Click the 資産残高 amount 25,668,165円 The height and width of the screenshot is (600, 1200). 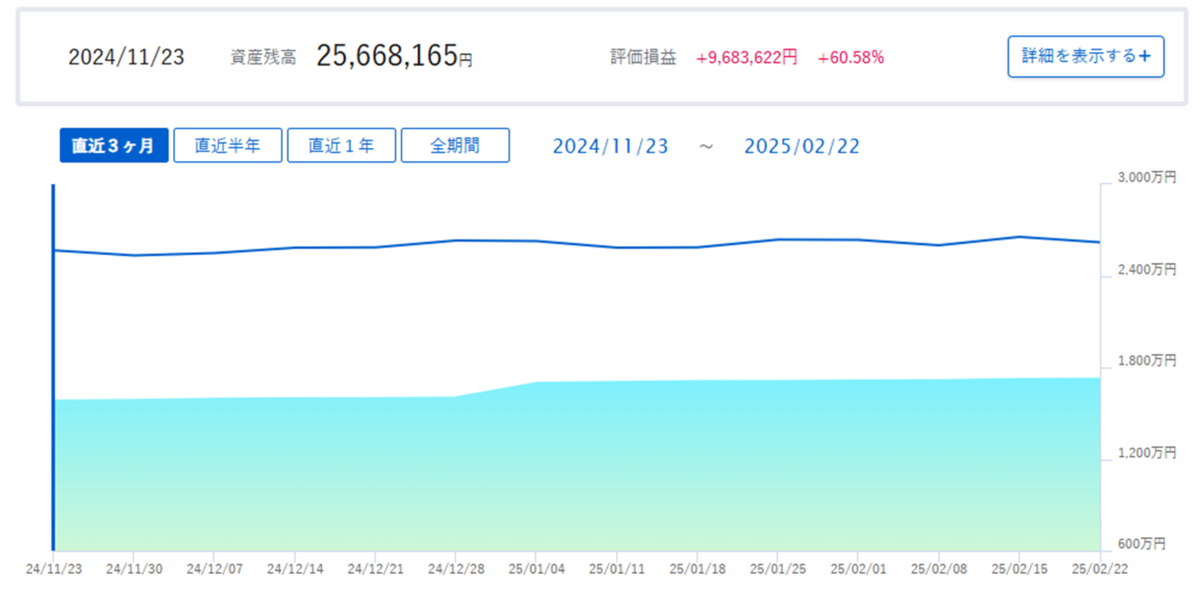[394, 56]
